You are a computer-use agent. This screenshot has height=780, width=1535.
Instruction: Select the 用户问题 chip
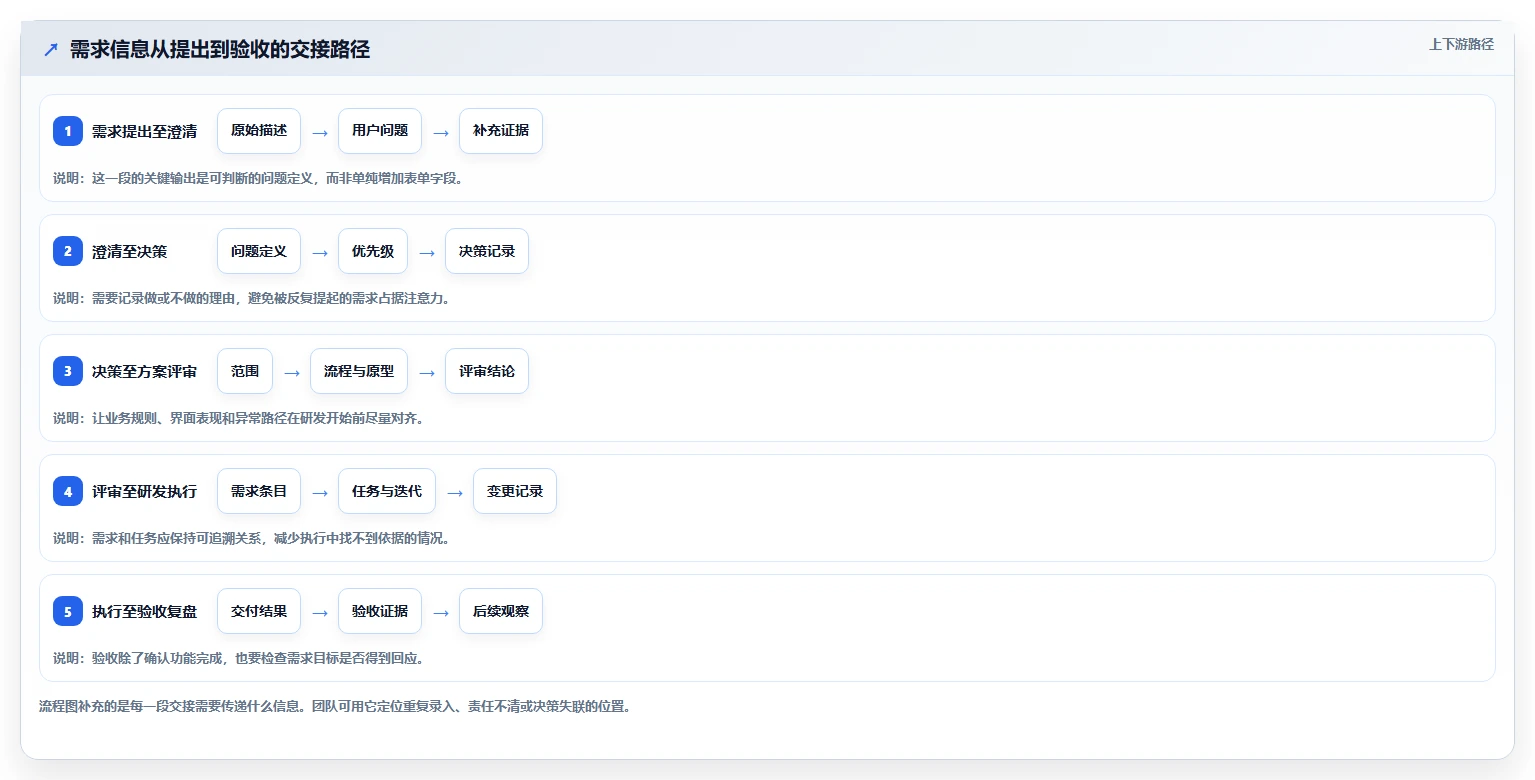coord(380,131)
